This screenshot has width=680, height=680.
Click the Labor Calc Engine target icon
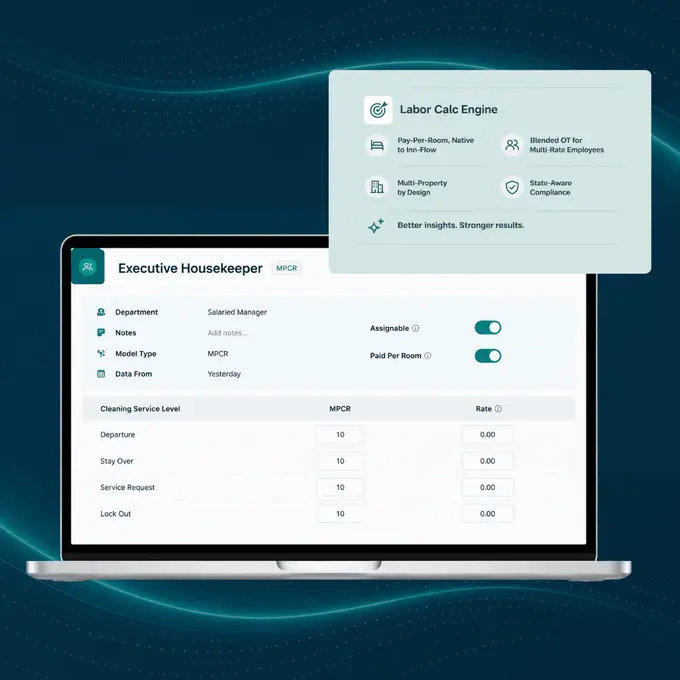pyautogui.click(x=378, y=110)
